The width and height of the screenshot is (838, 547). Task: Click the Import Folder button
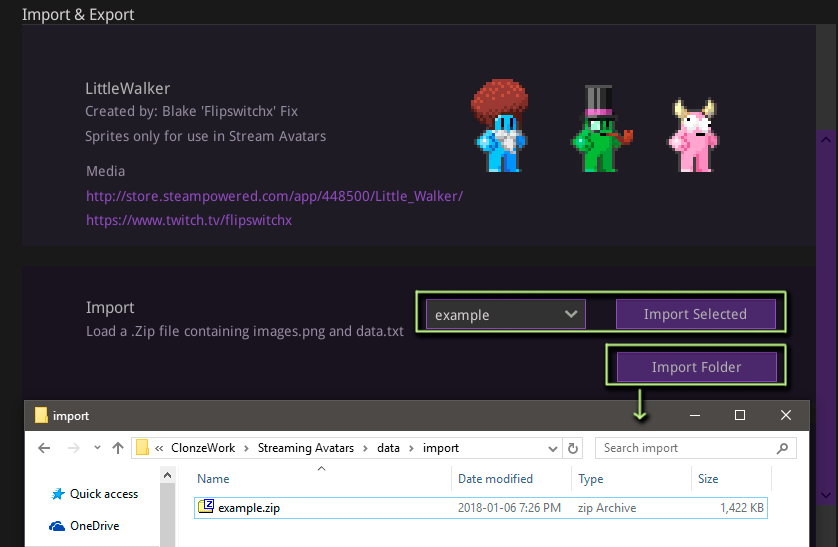[696, 367]
